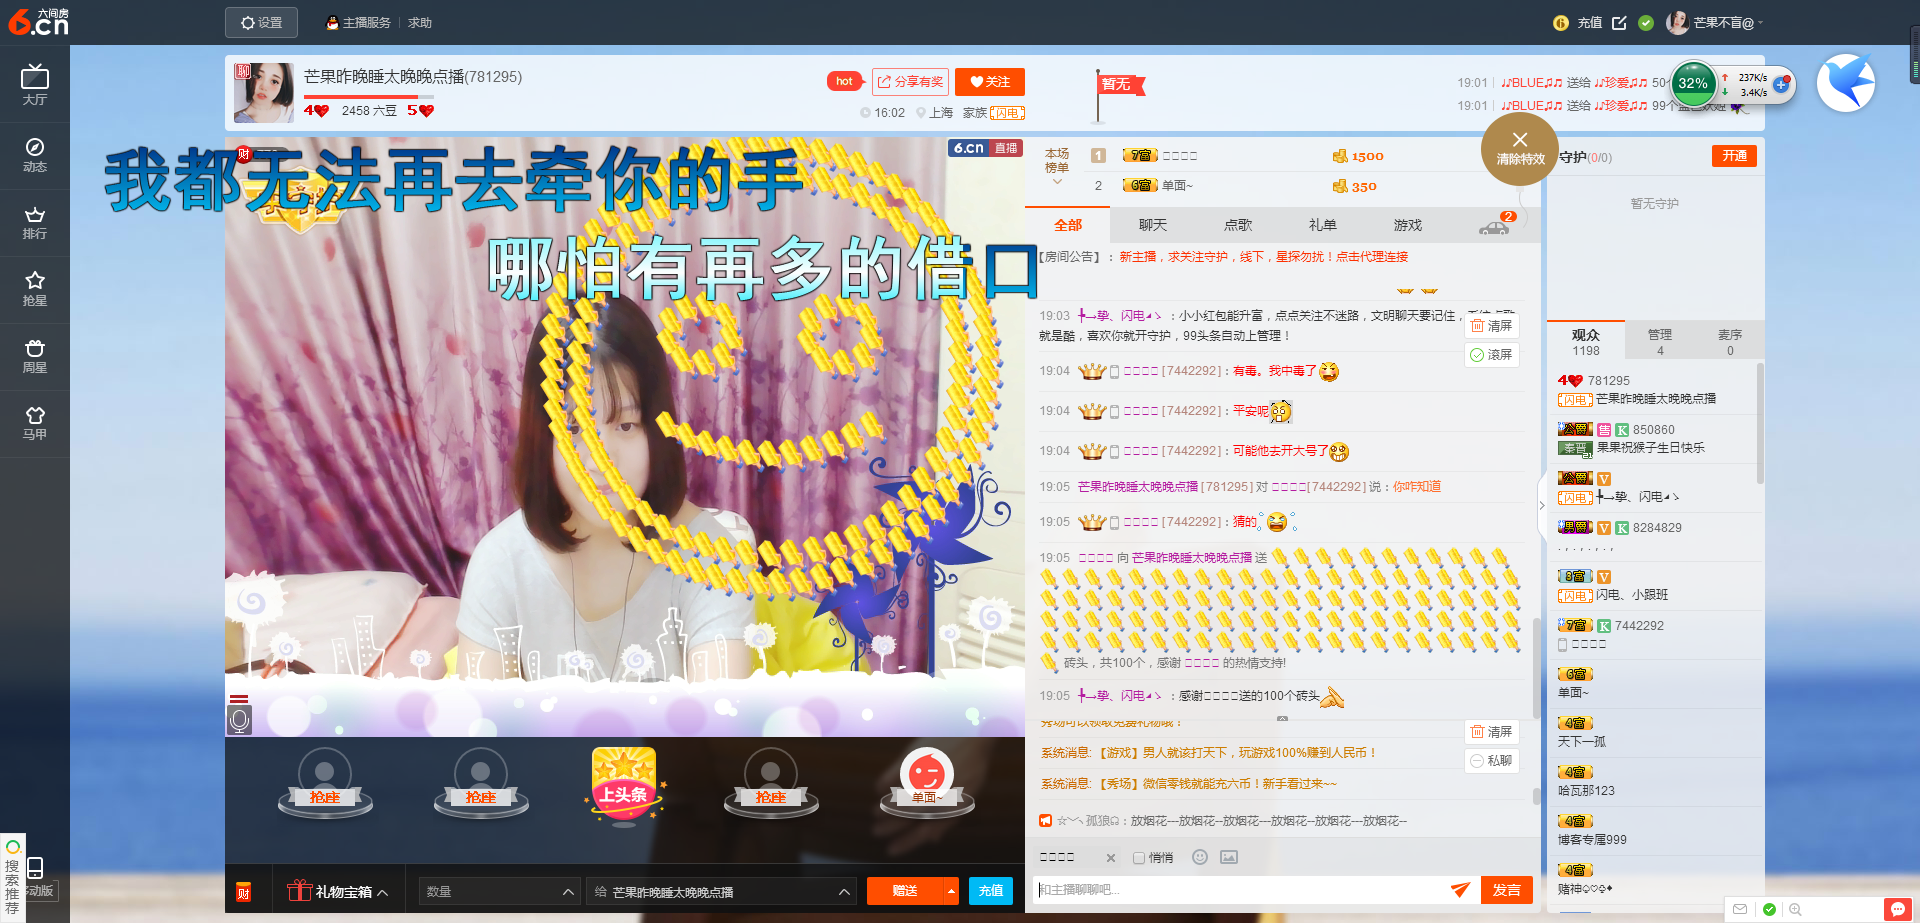Switch to the 点歌 song request tab
The width and height of the screenshot is (1920, 923).
(1237, 225)
